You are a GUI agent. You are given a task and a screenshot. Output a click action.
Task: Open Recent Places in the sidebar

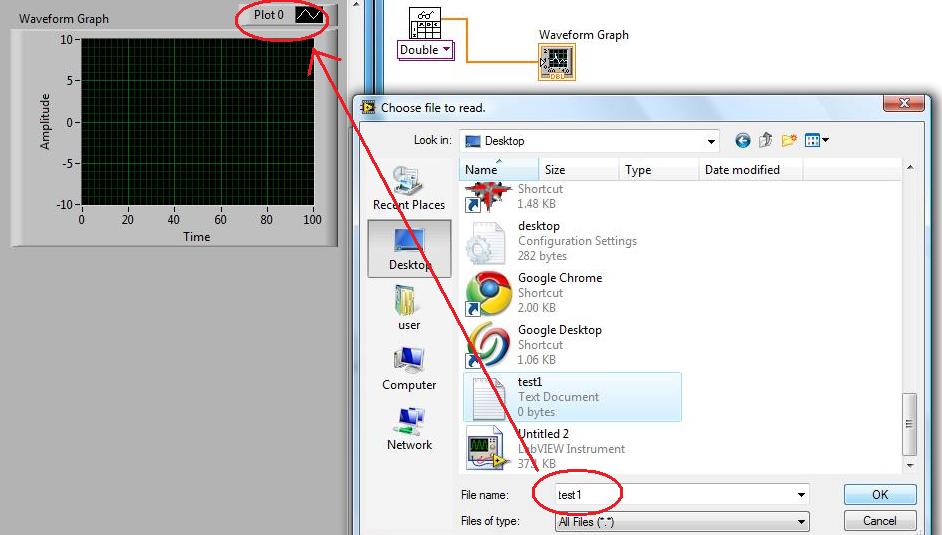409,189
